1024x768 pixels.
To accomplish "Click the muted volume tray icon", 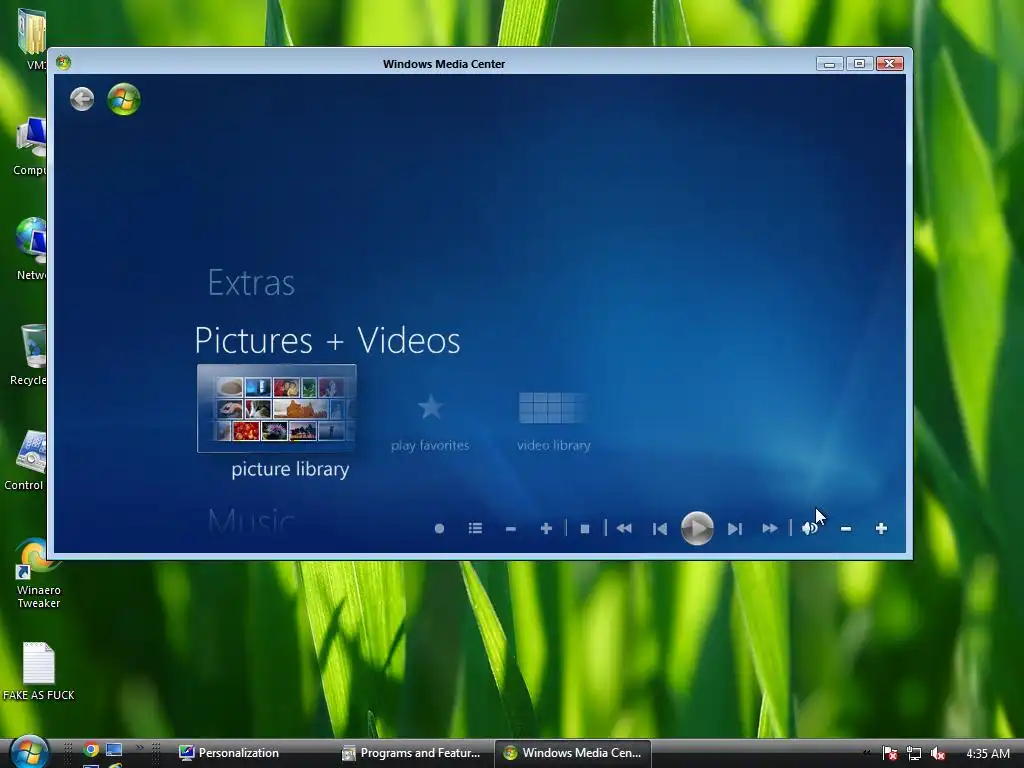I will (x=938, y=754).
